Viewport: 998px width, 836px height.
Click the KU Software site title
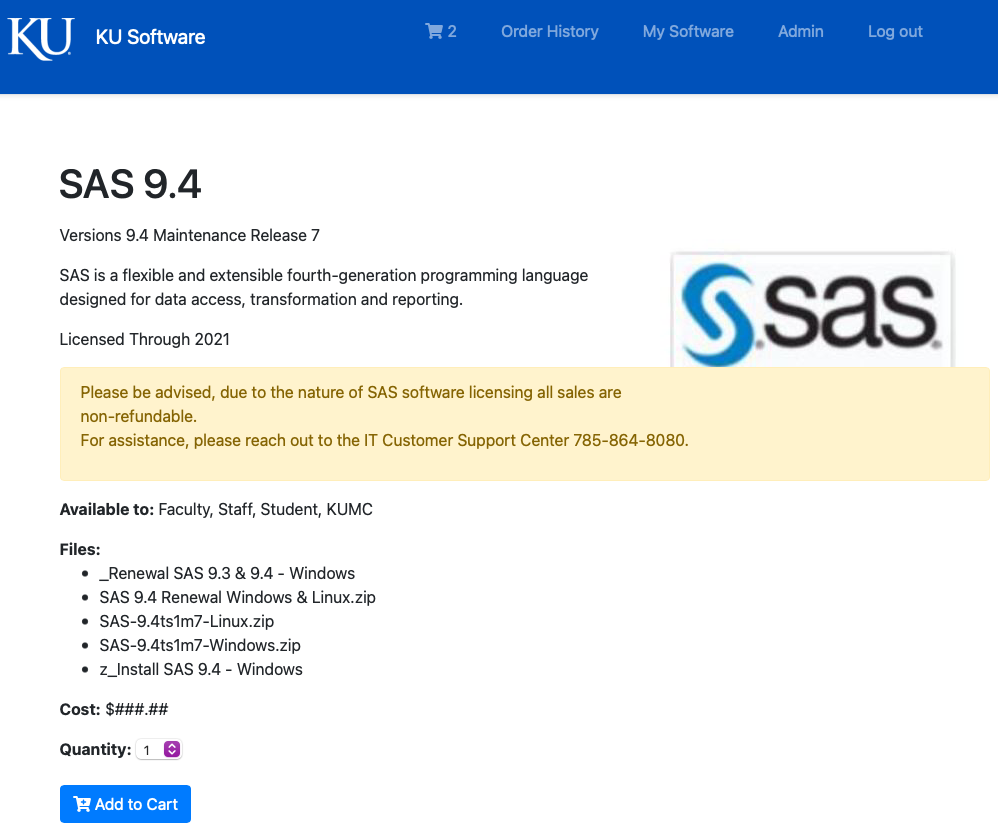150,37
